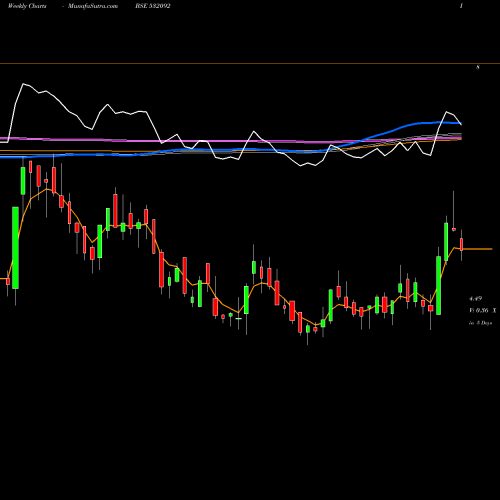Click the '8' price level label
The image size is (500, 500).
pyautogui.click(x=478, y=67)
